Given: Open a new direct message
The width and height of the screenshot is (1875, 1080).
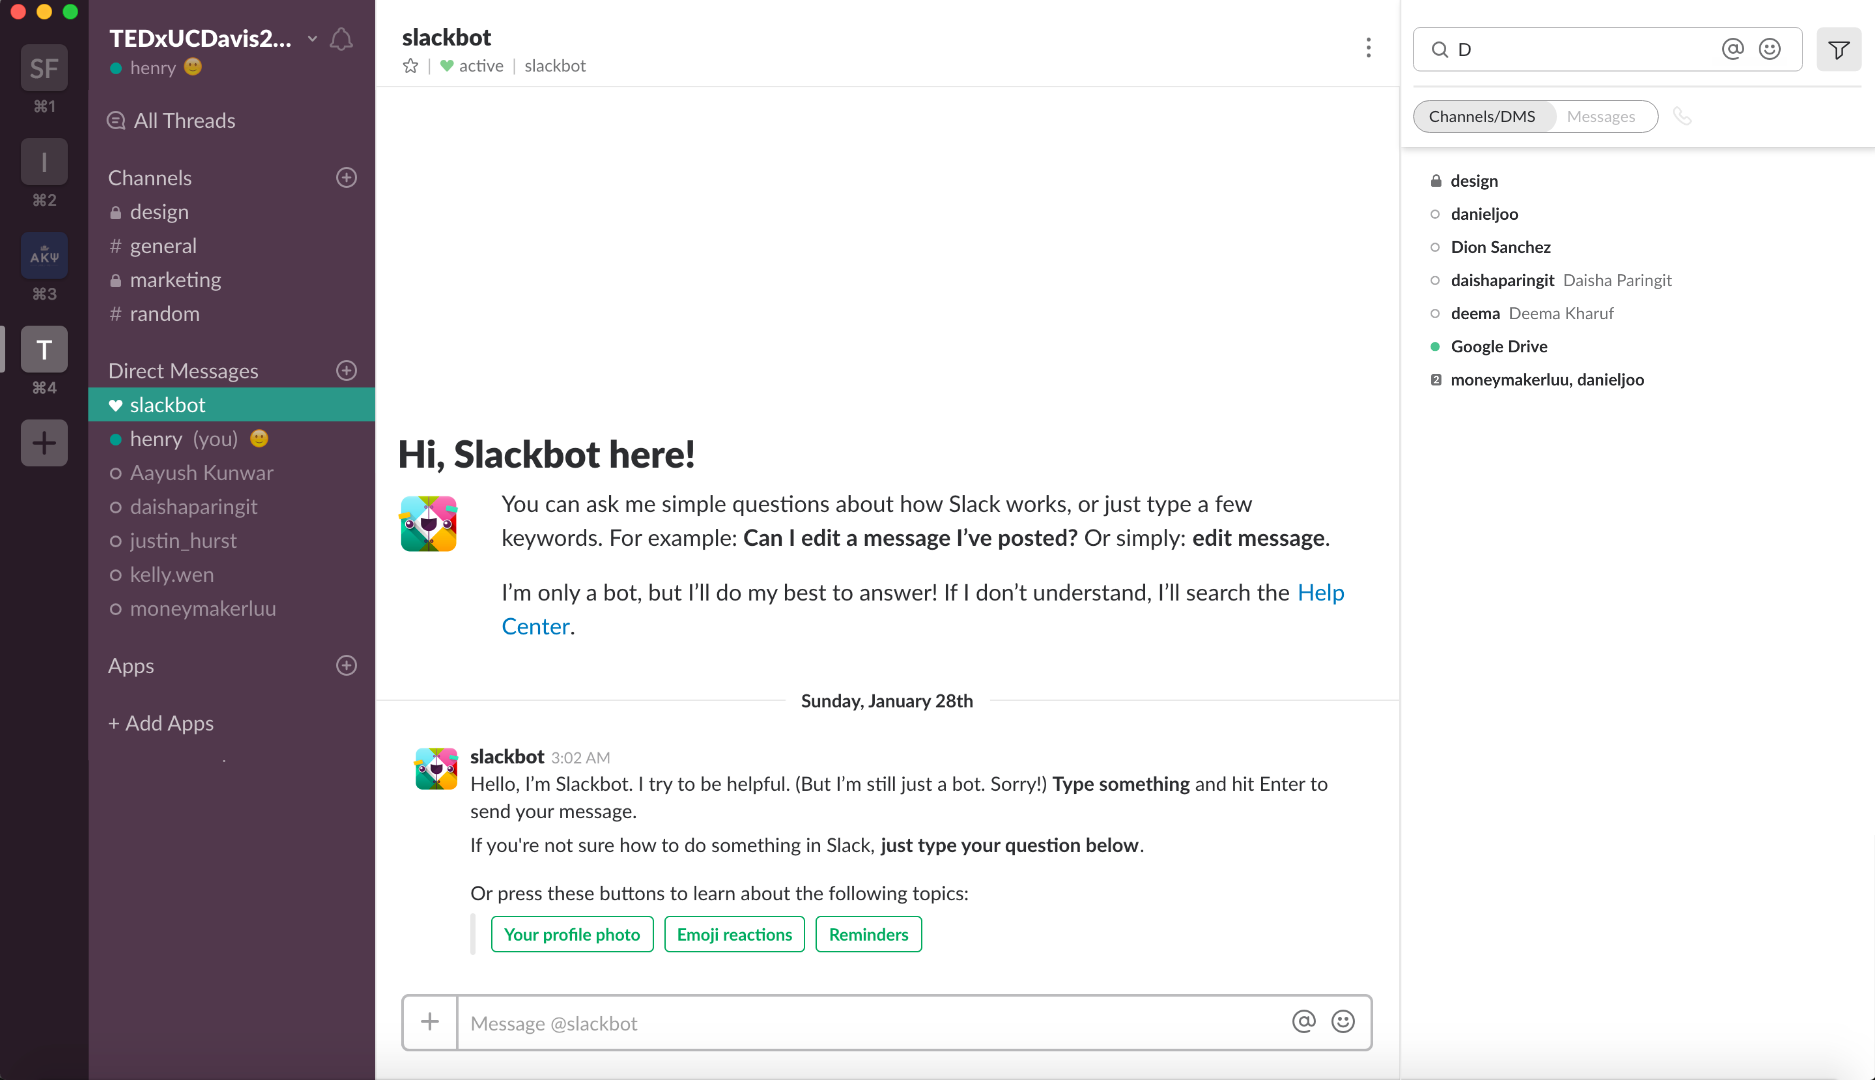Looking at the screenshot, I should click(x=346, y=370).
